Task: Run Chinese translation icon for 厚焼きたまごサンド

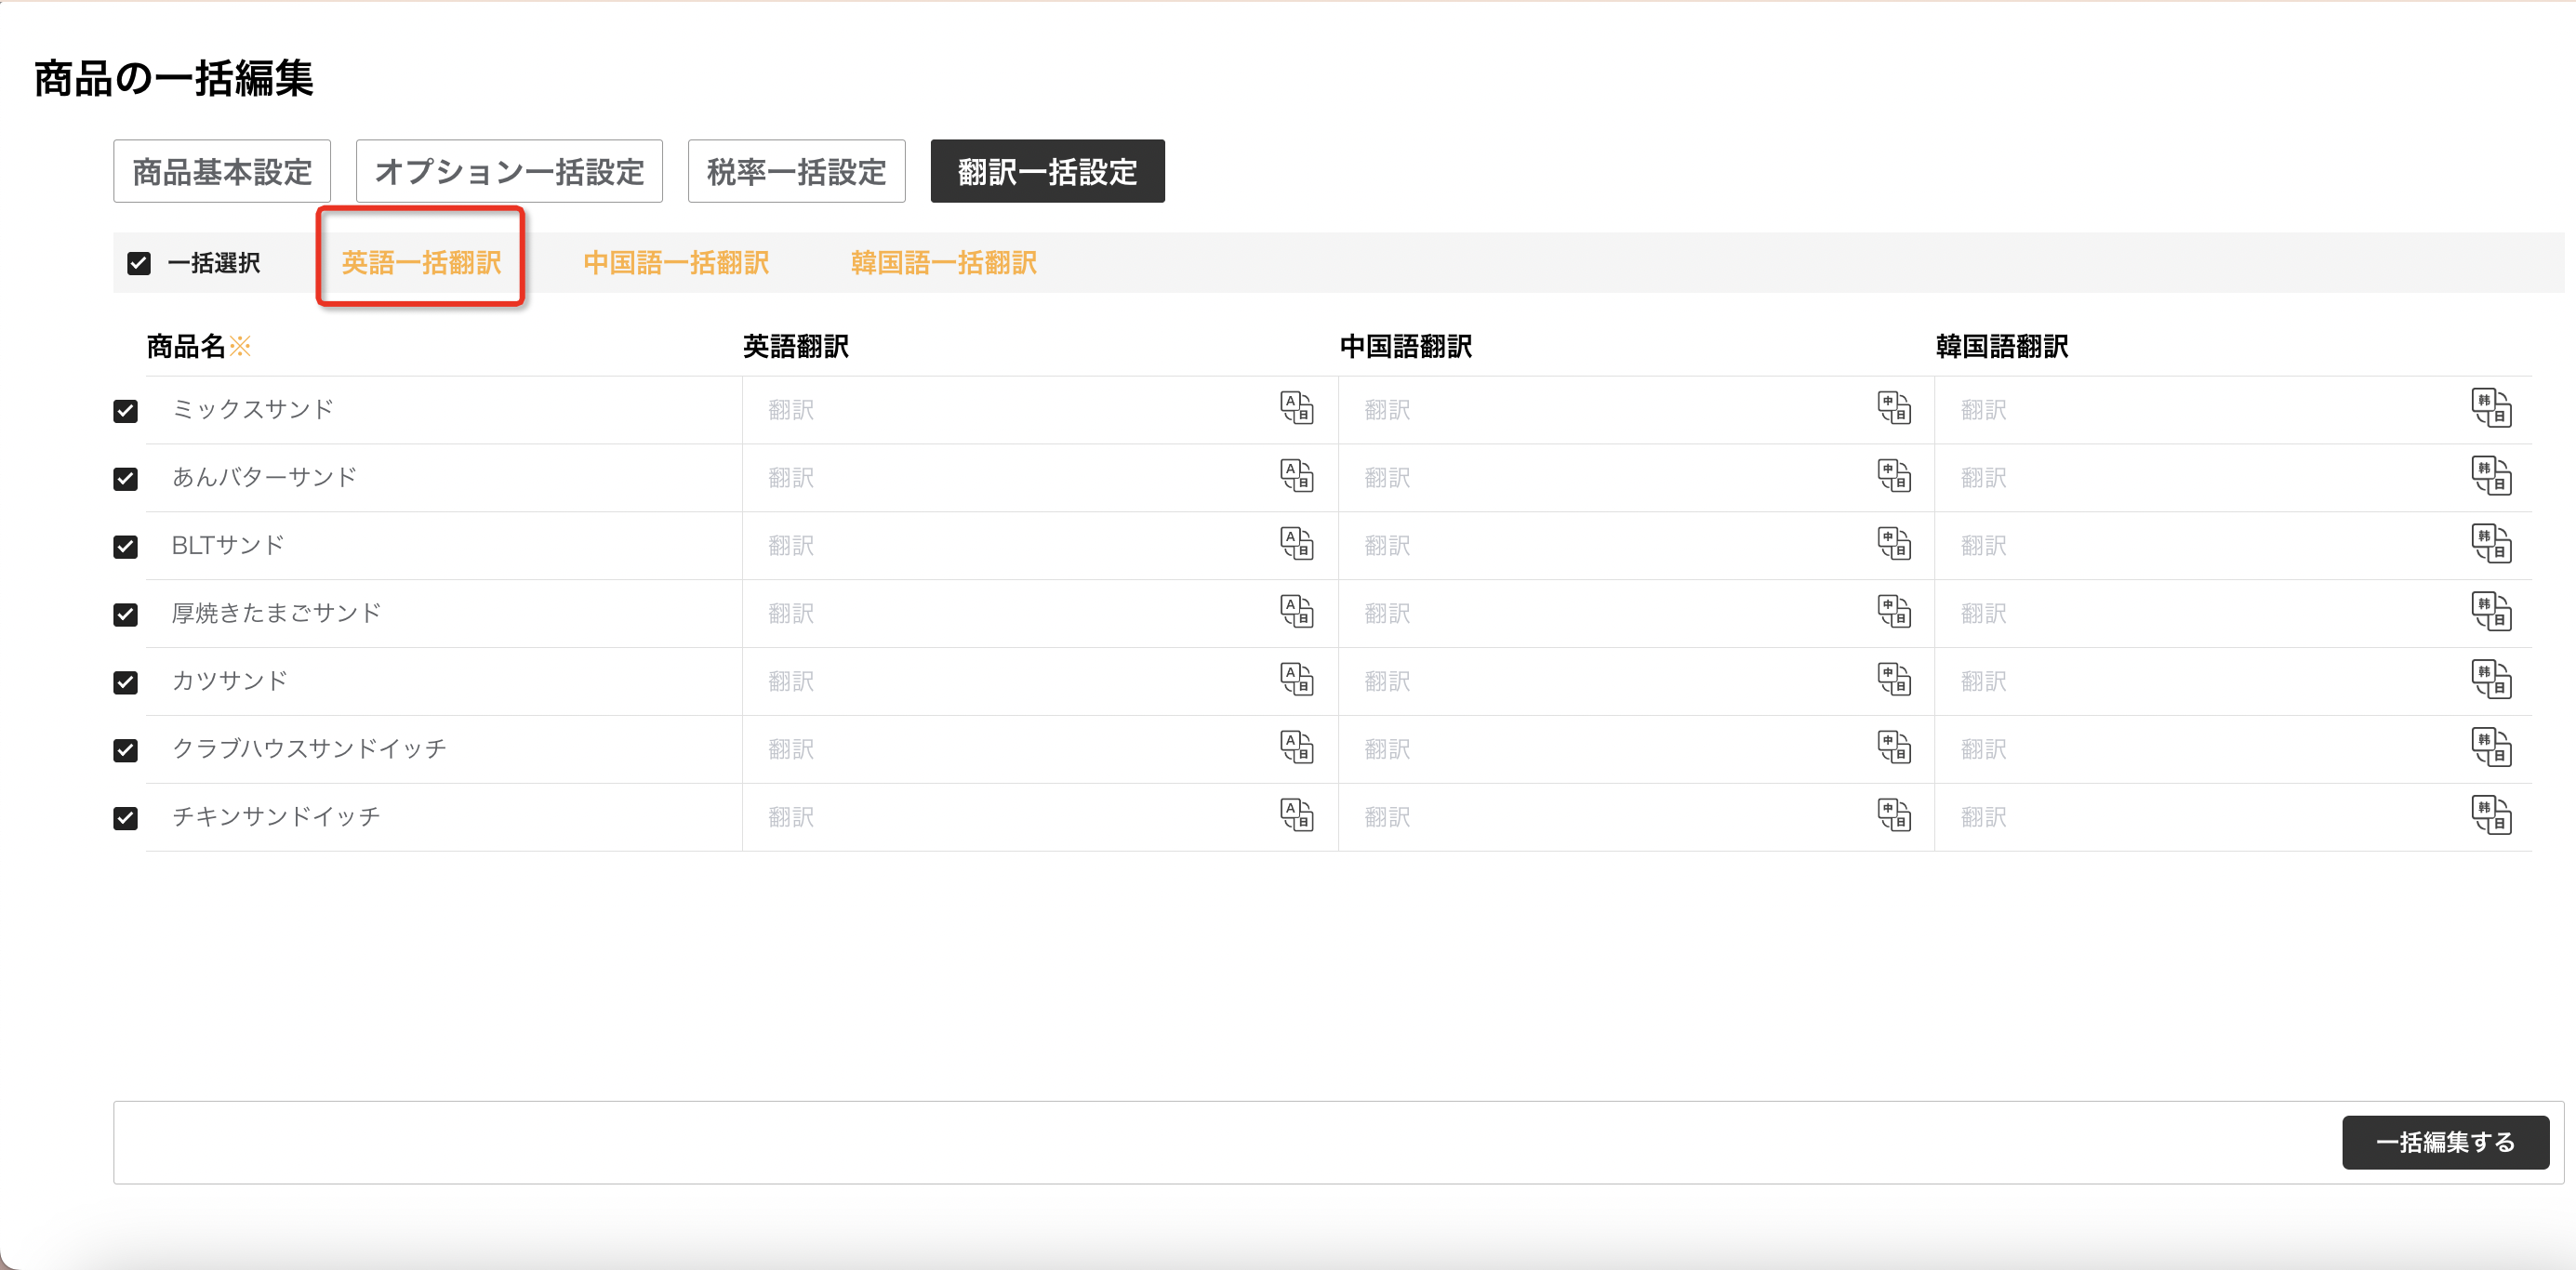Action: pos(1894,612)
